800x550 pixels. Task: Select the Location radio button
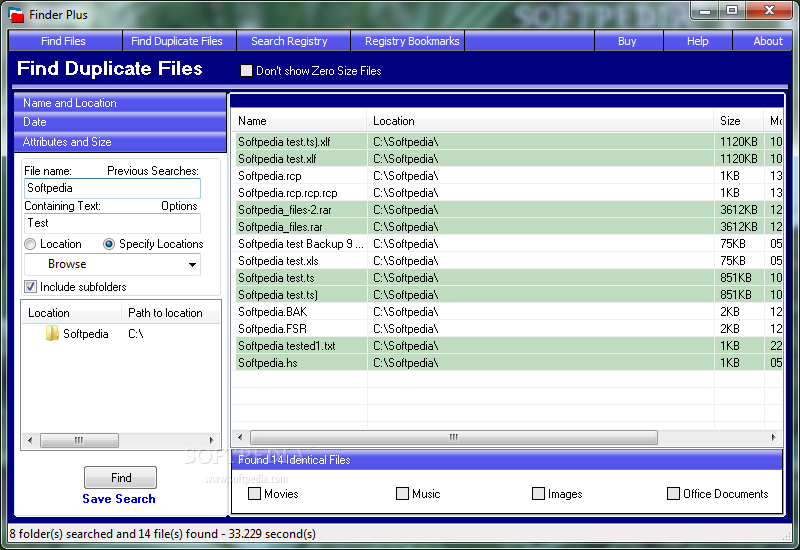click(x=31, y=244)
